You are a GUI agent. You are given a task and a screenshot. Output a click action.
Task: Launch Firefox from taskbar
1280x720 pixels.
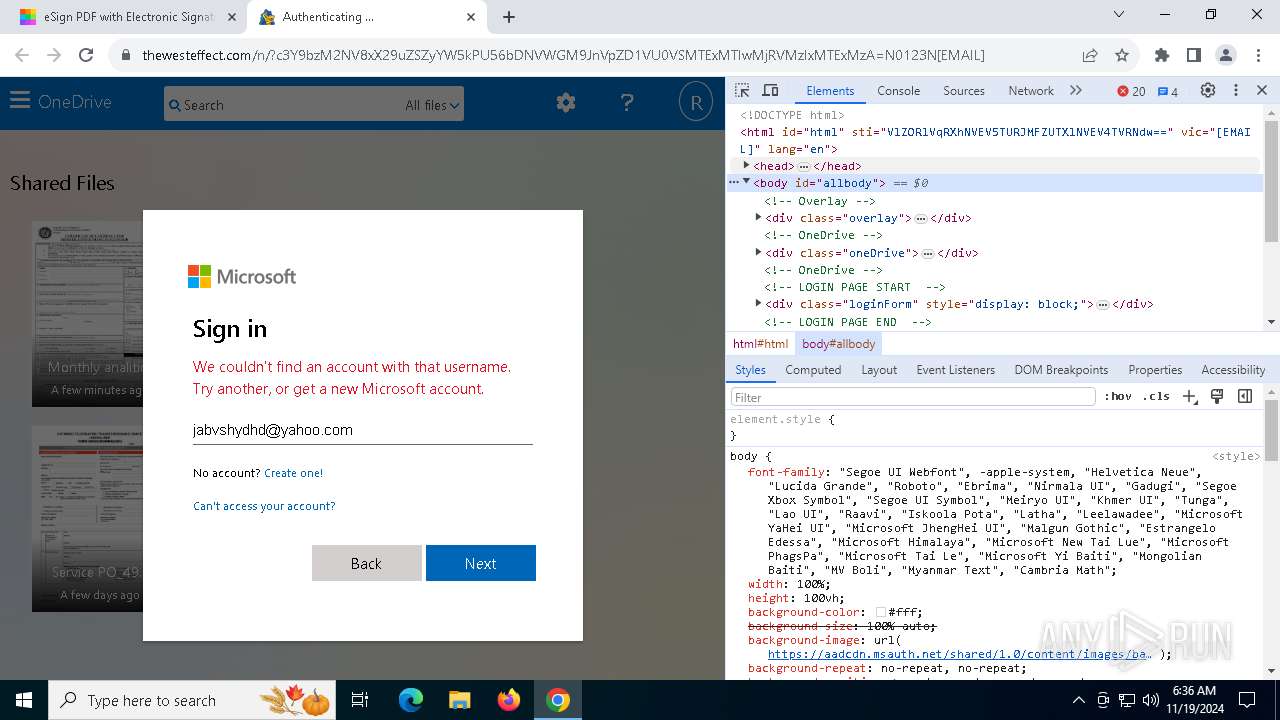click(x=509, y=700)
